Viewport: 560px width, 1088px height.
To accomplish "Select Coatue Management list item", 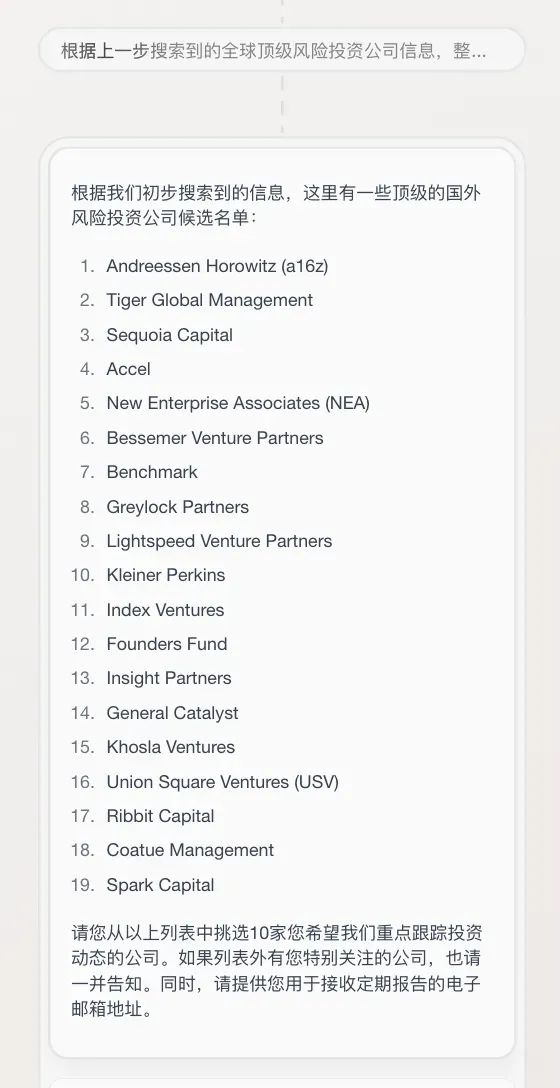I will click(190, 850).
